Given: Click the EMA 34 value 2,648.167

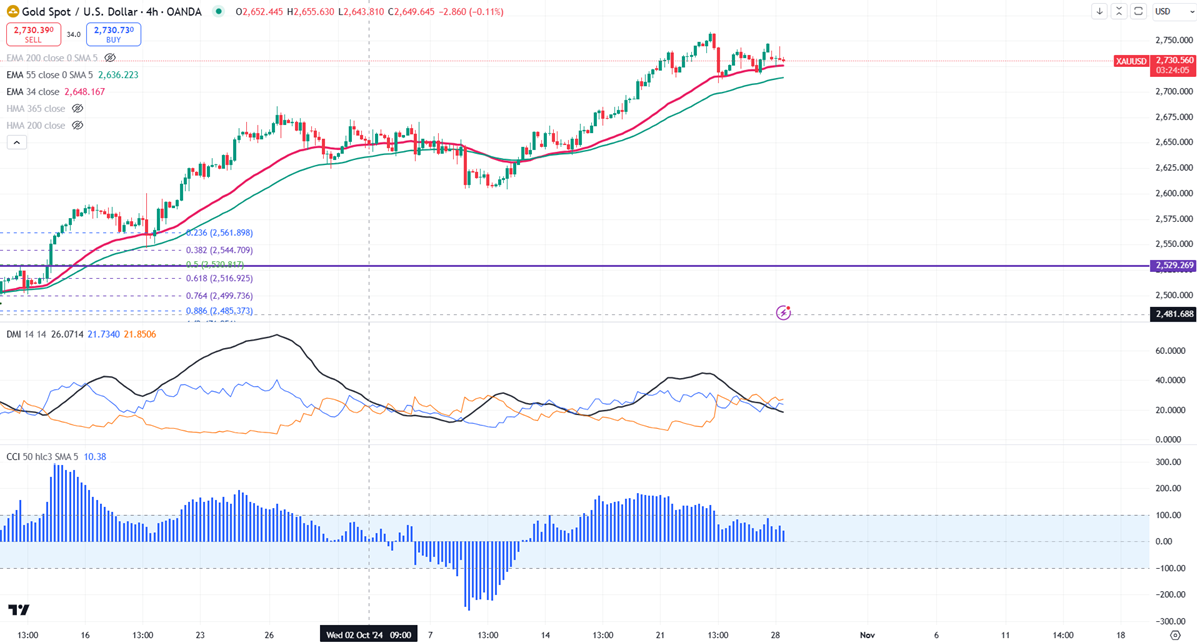Looking at the screenshot, I should click(85, 92).
